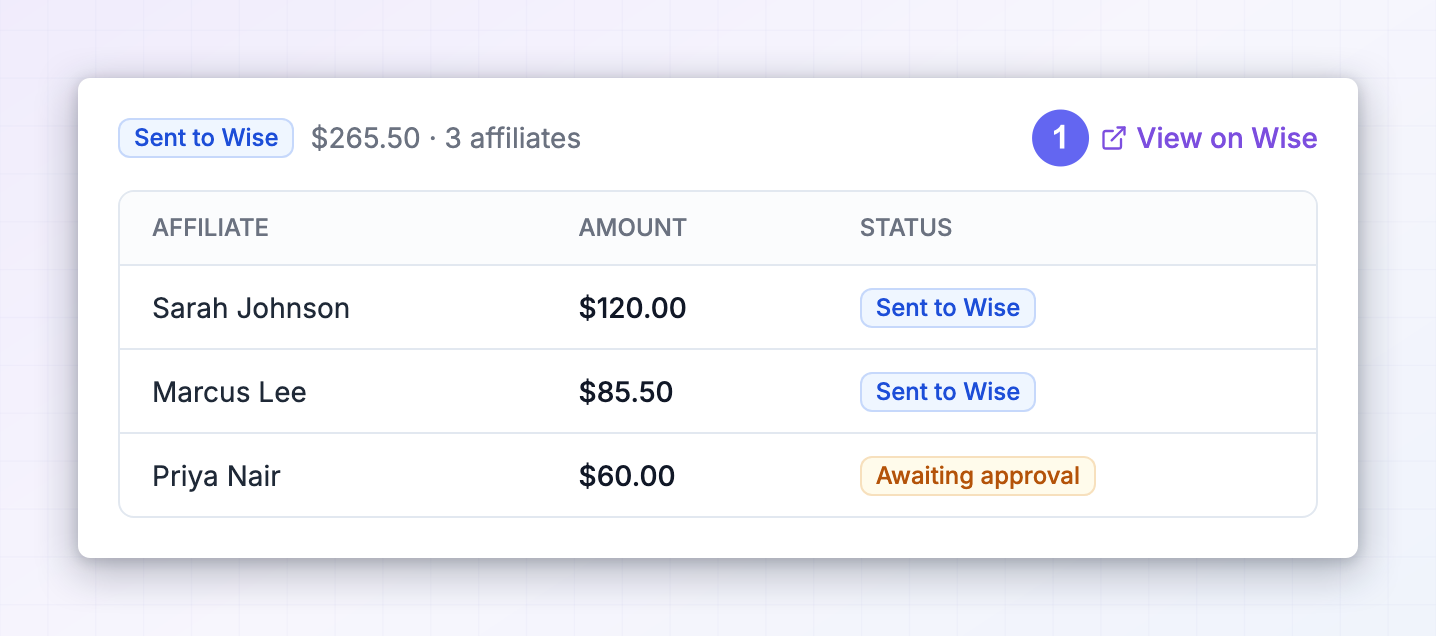
Task: Open the View on Wise link
Action: point(1209,138)
